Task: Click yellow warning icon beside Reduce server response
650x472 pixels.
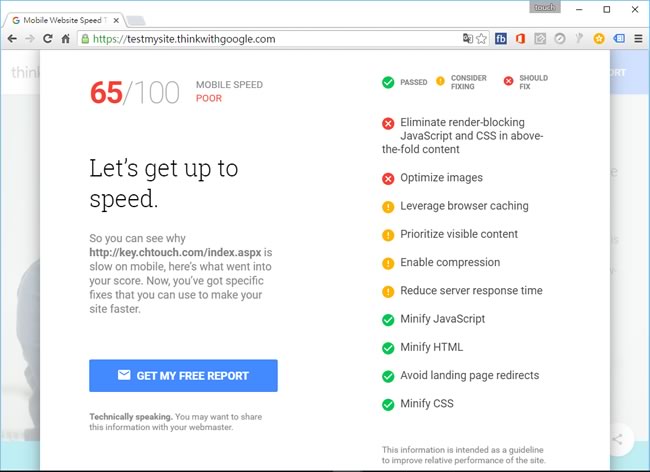Action: tap(388, 292)
